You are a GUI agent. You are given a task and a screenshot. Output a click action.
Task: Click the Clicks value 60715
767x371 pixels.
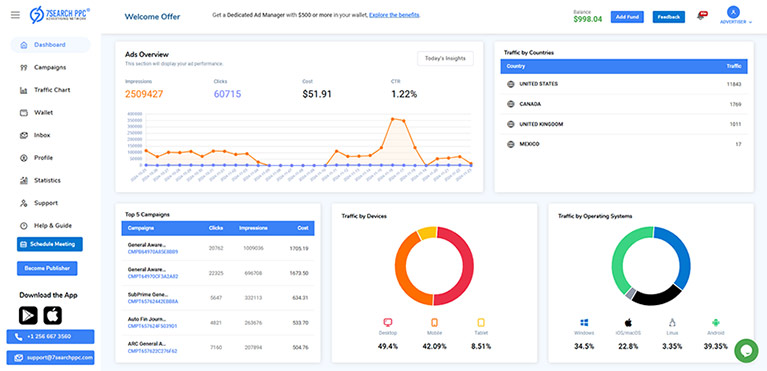coord(227,94)
